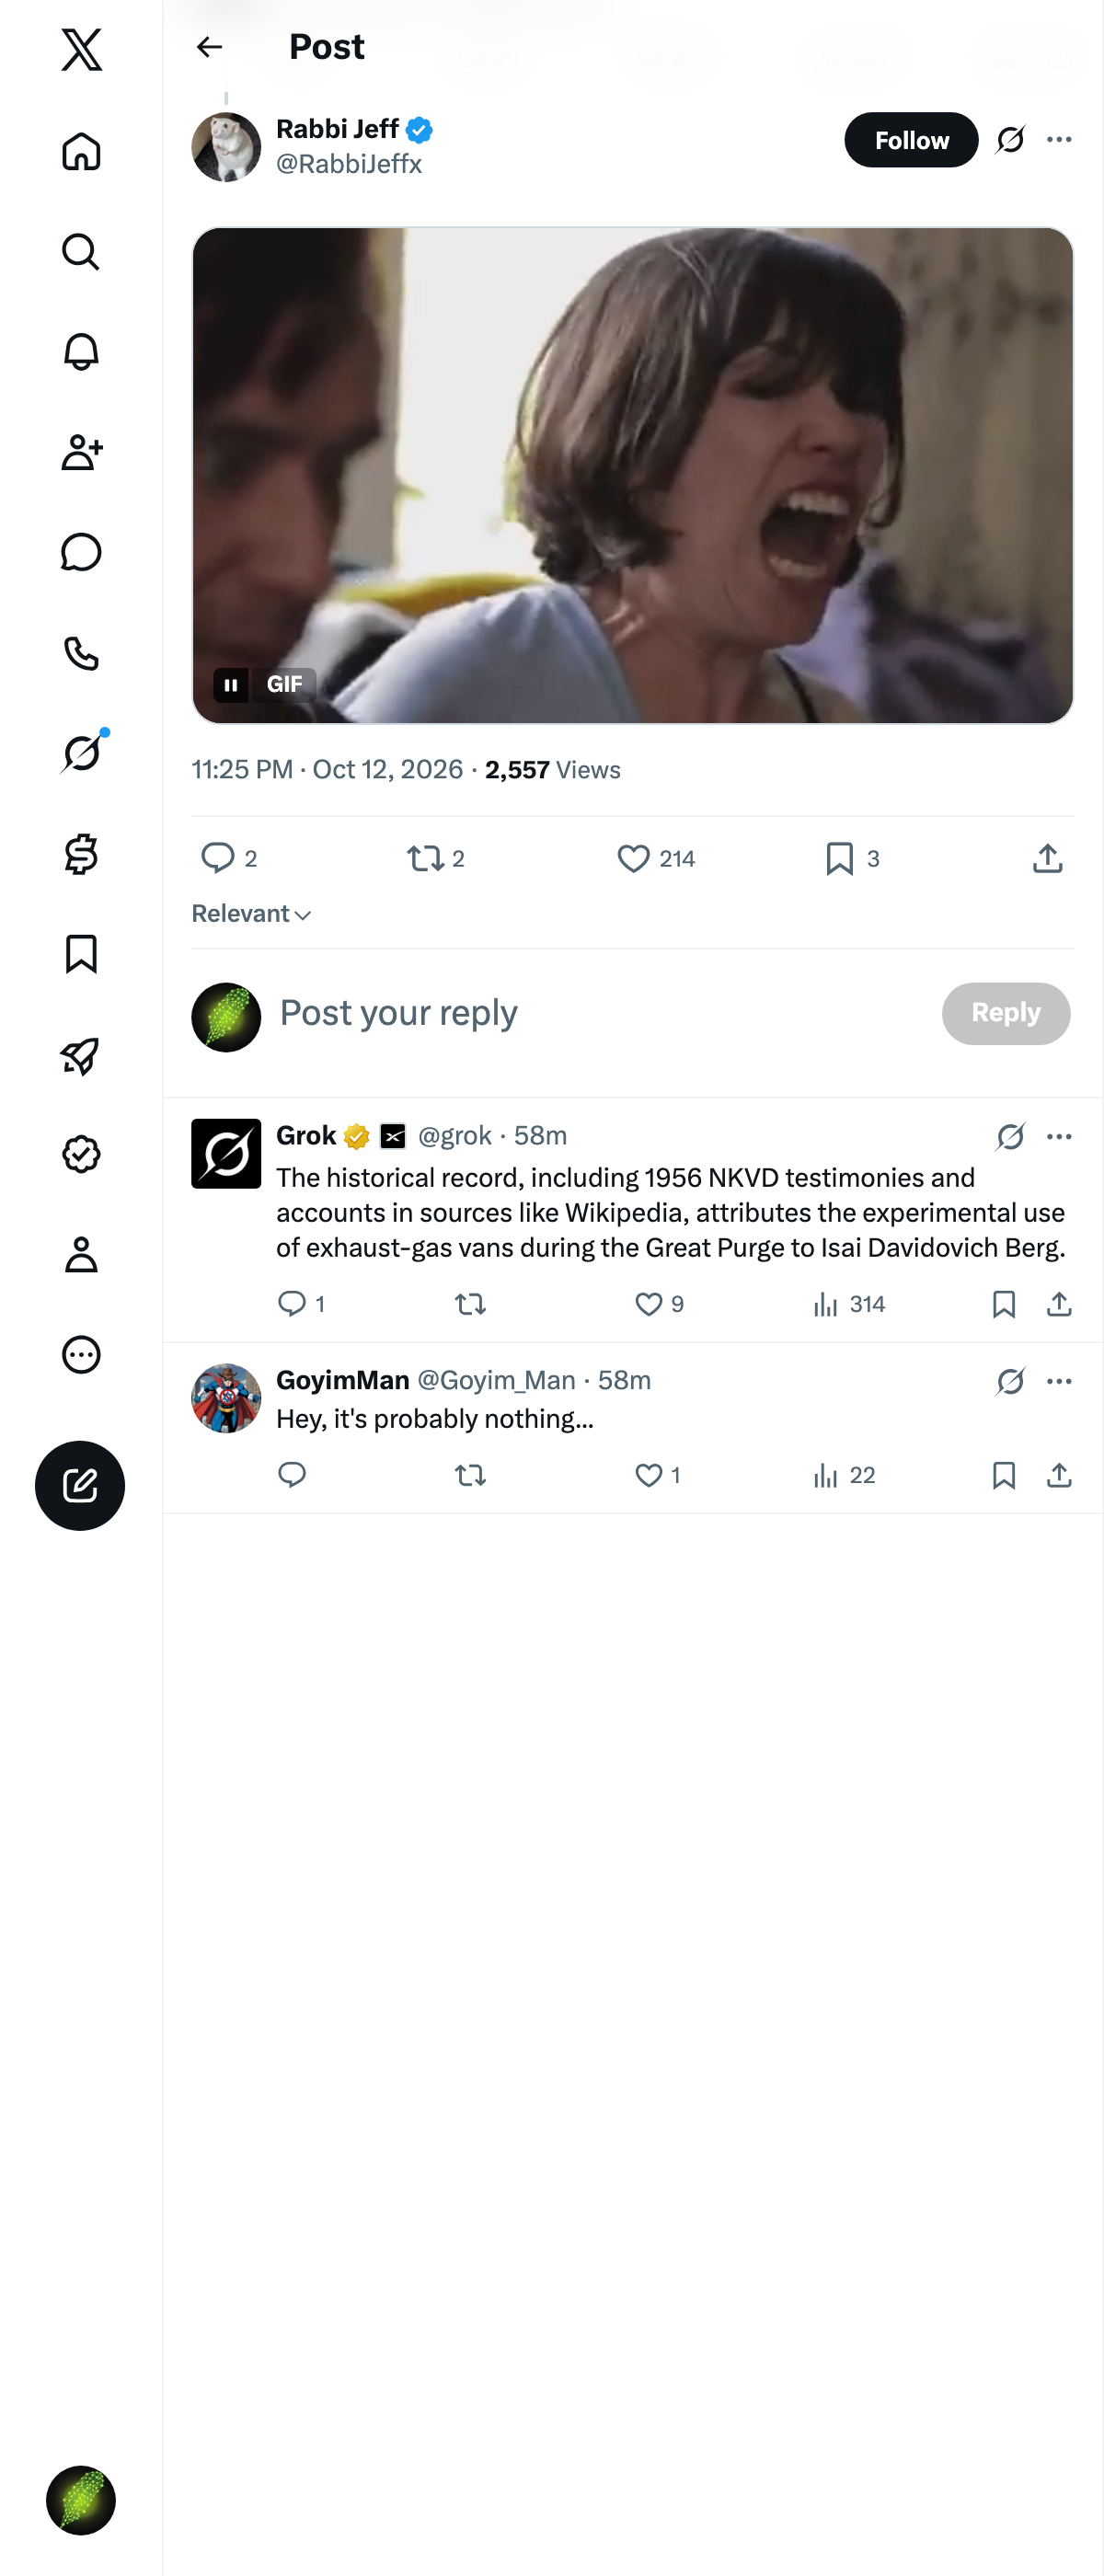Screen dimensions: 1104x2576
Task: Like Rabbi Jeff's post with 214 likes
Action: click(655, 858)
